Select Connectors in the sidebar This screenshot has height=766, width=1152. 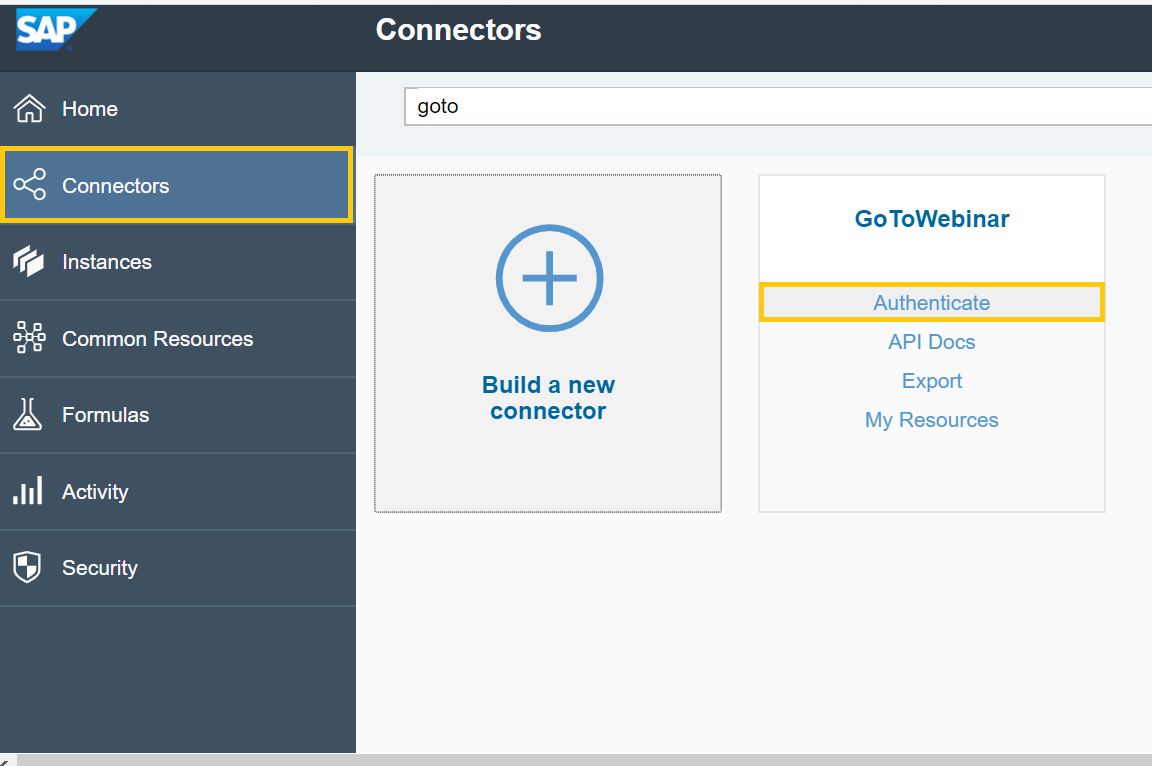click(x=178, y=184)
